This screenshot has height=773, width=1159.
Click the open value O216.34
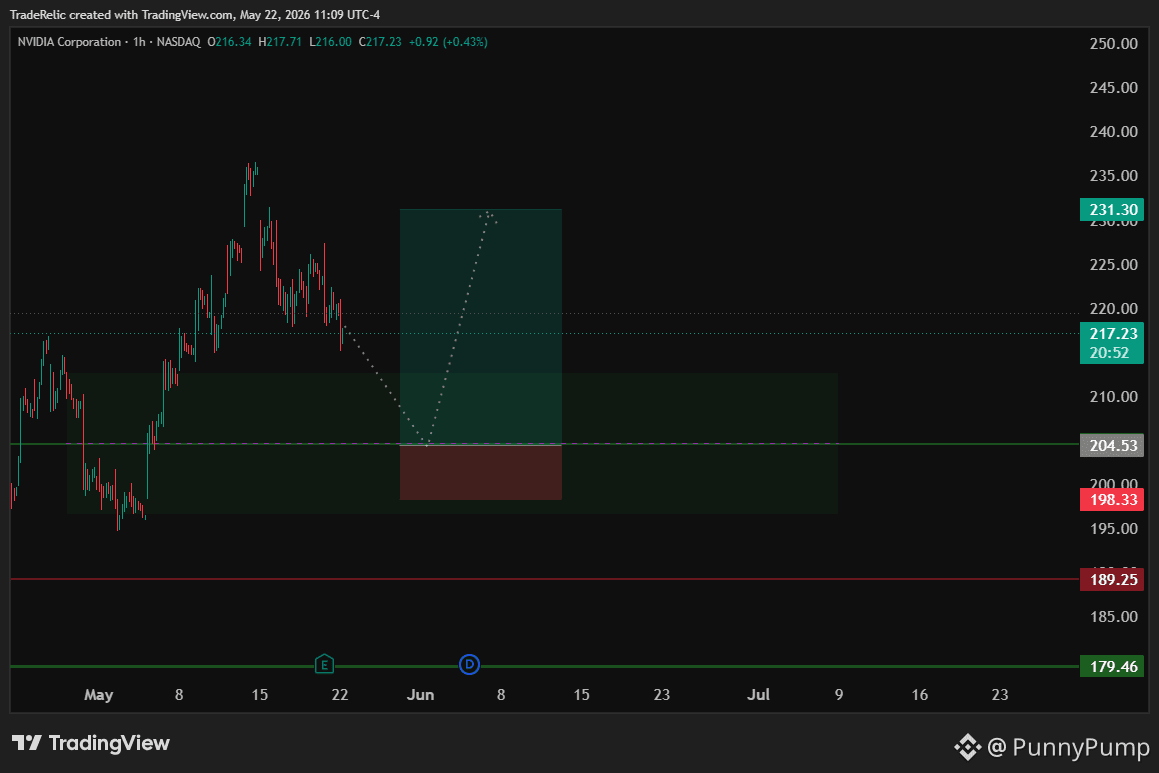click(229, 42)
